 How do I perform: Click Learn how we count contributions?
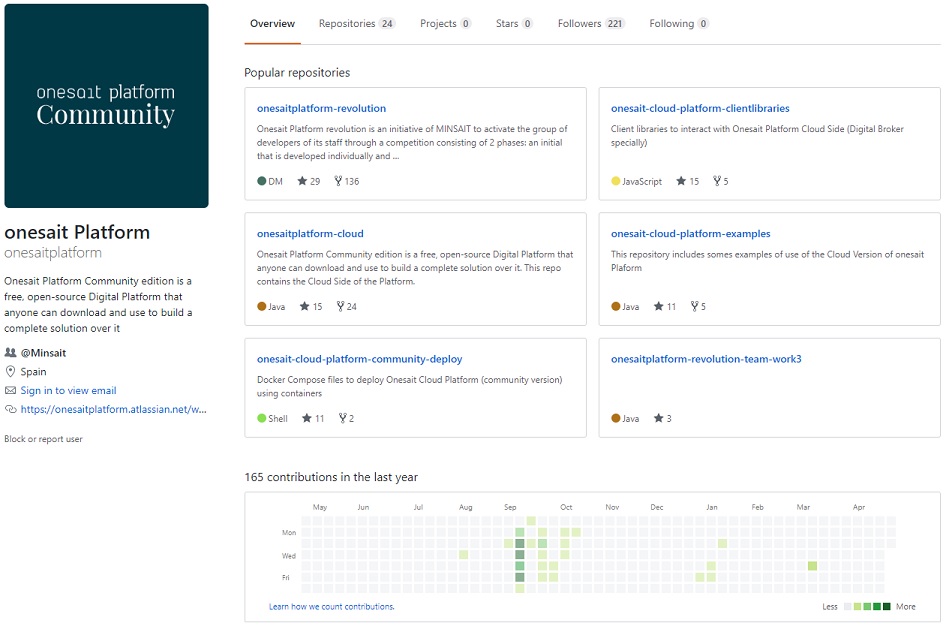[332, 607]
